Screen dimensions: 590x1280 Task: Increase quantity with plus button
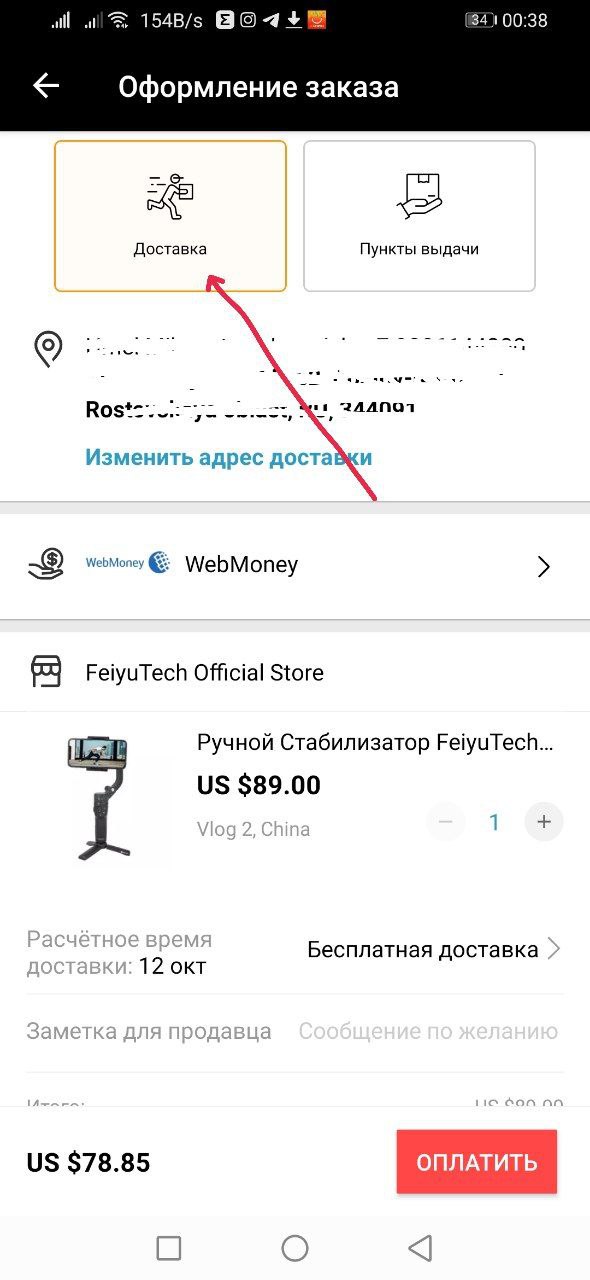point(544,822)
